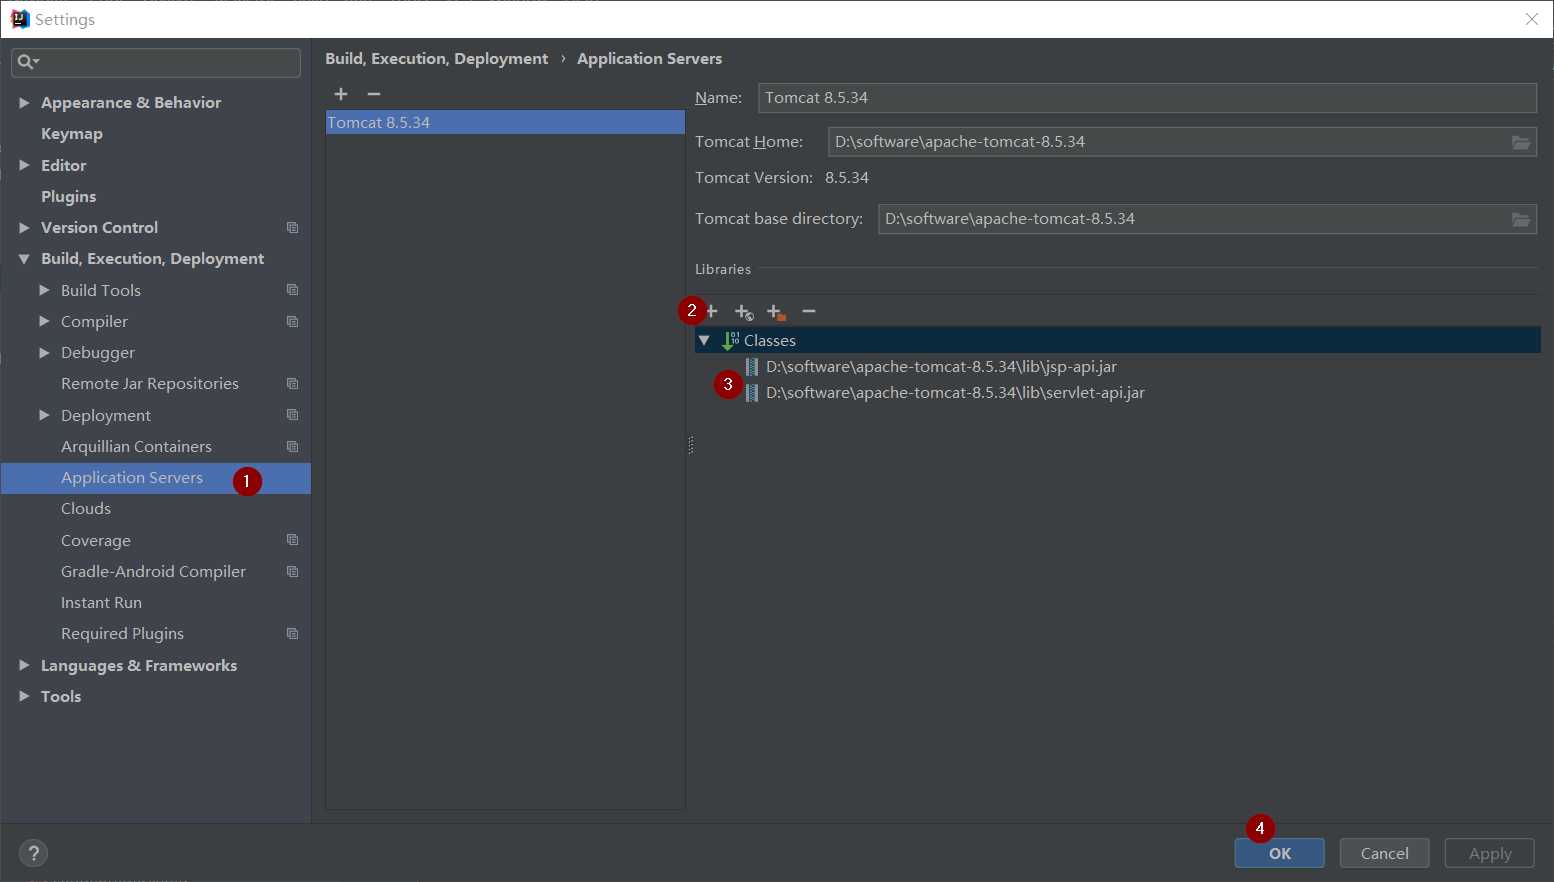Expand the Tools section

24,696
